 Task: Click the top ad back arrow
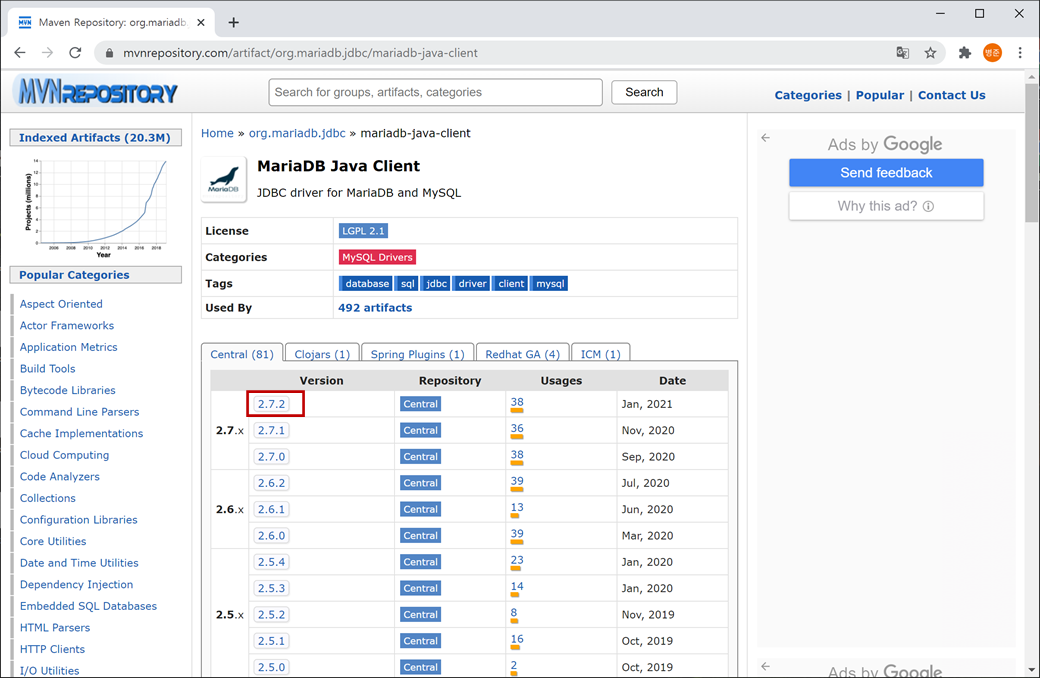pos(765,138)
